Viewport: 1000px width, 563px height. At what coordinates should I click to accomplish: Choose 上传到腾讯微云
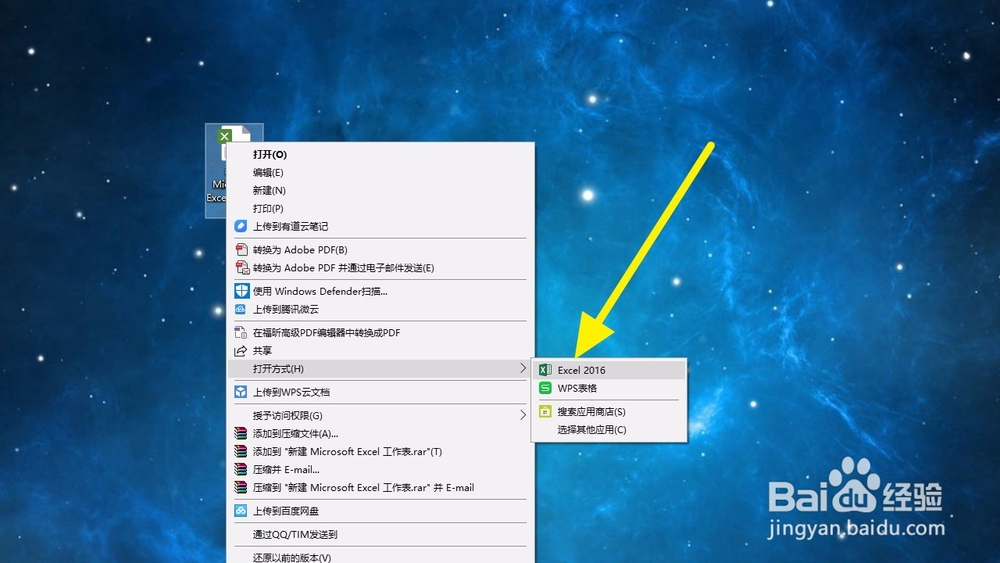tap(380, 309)
